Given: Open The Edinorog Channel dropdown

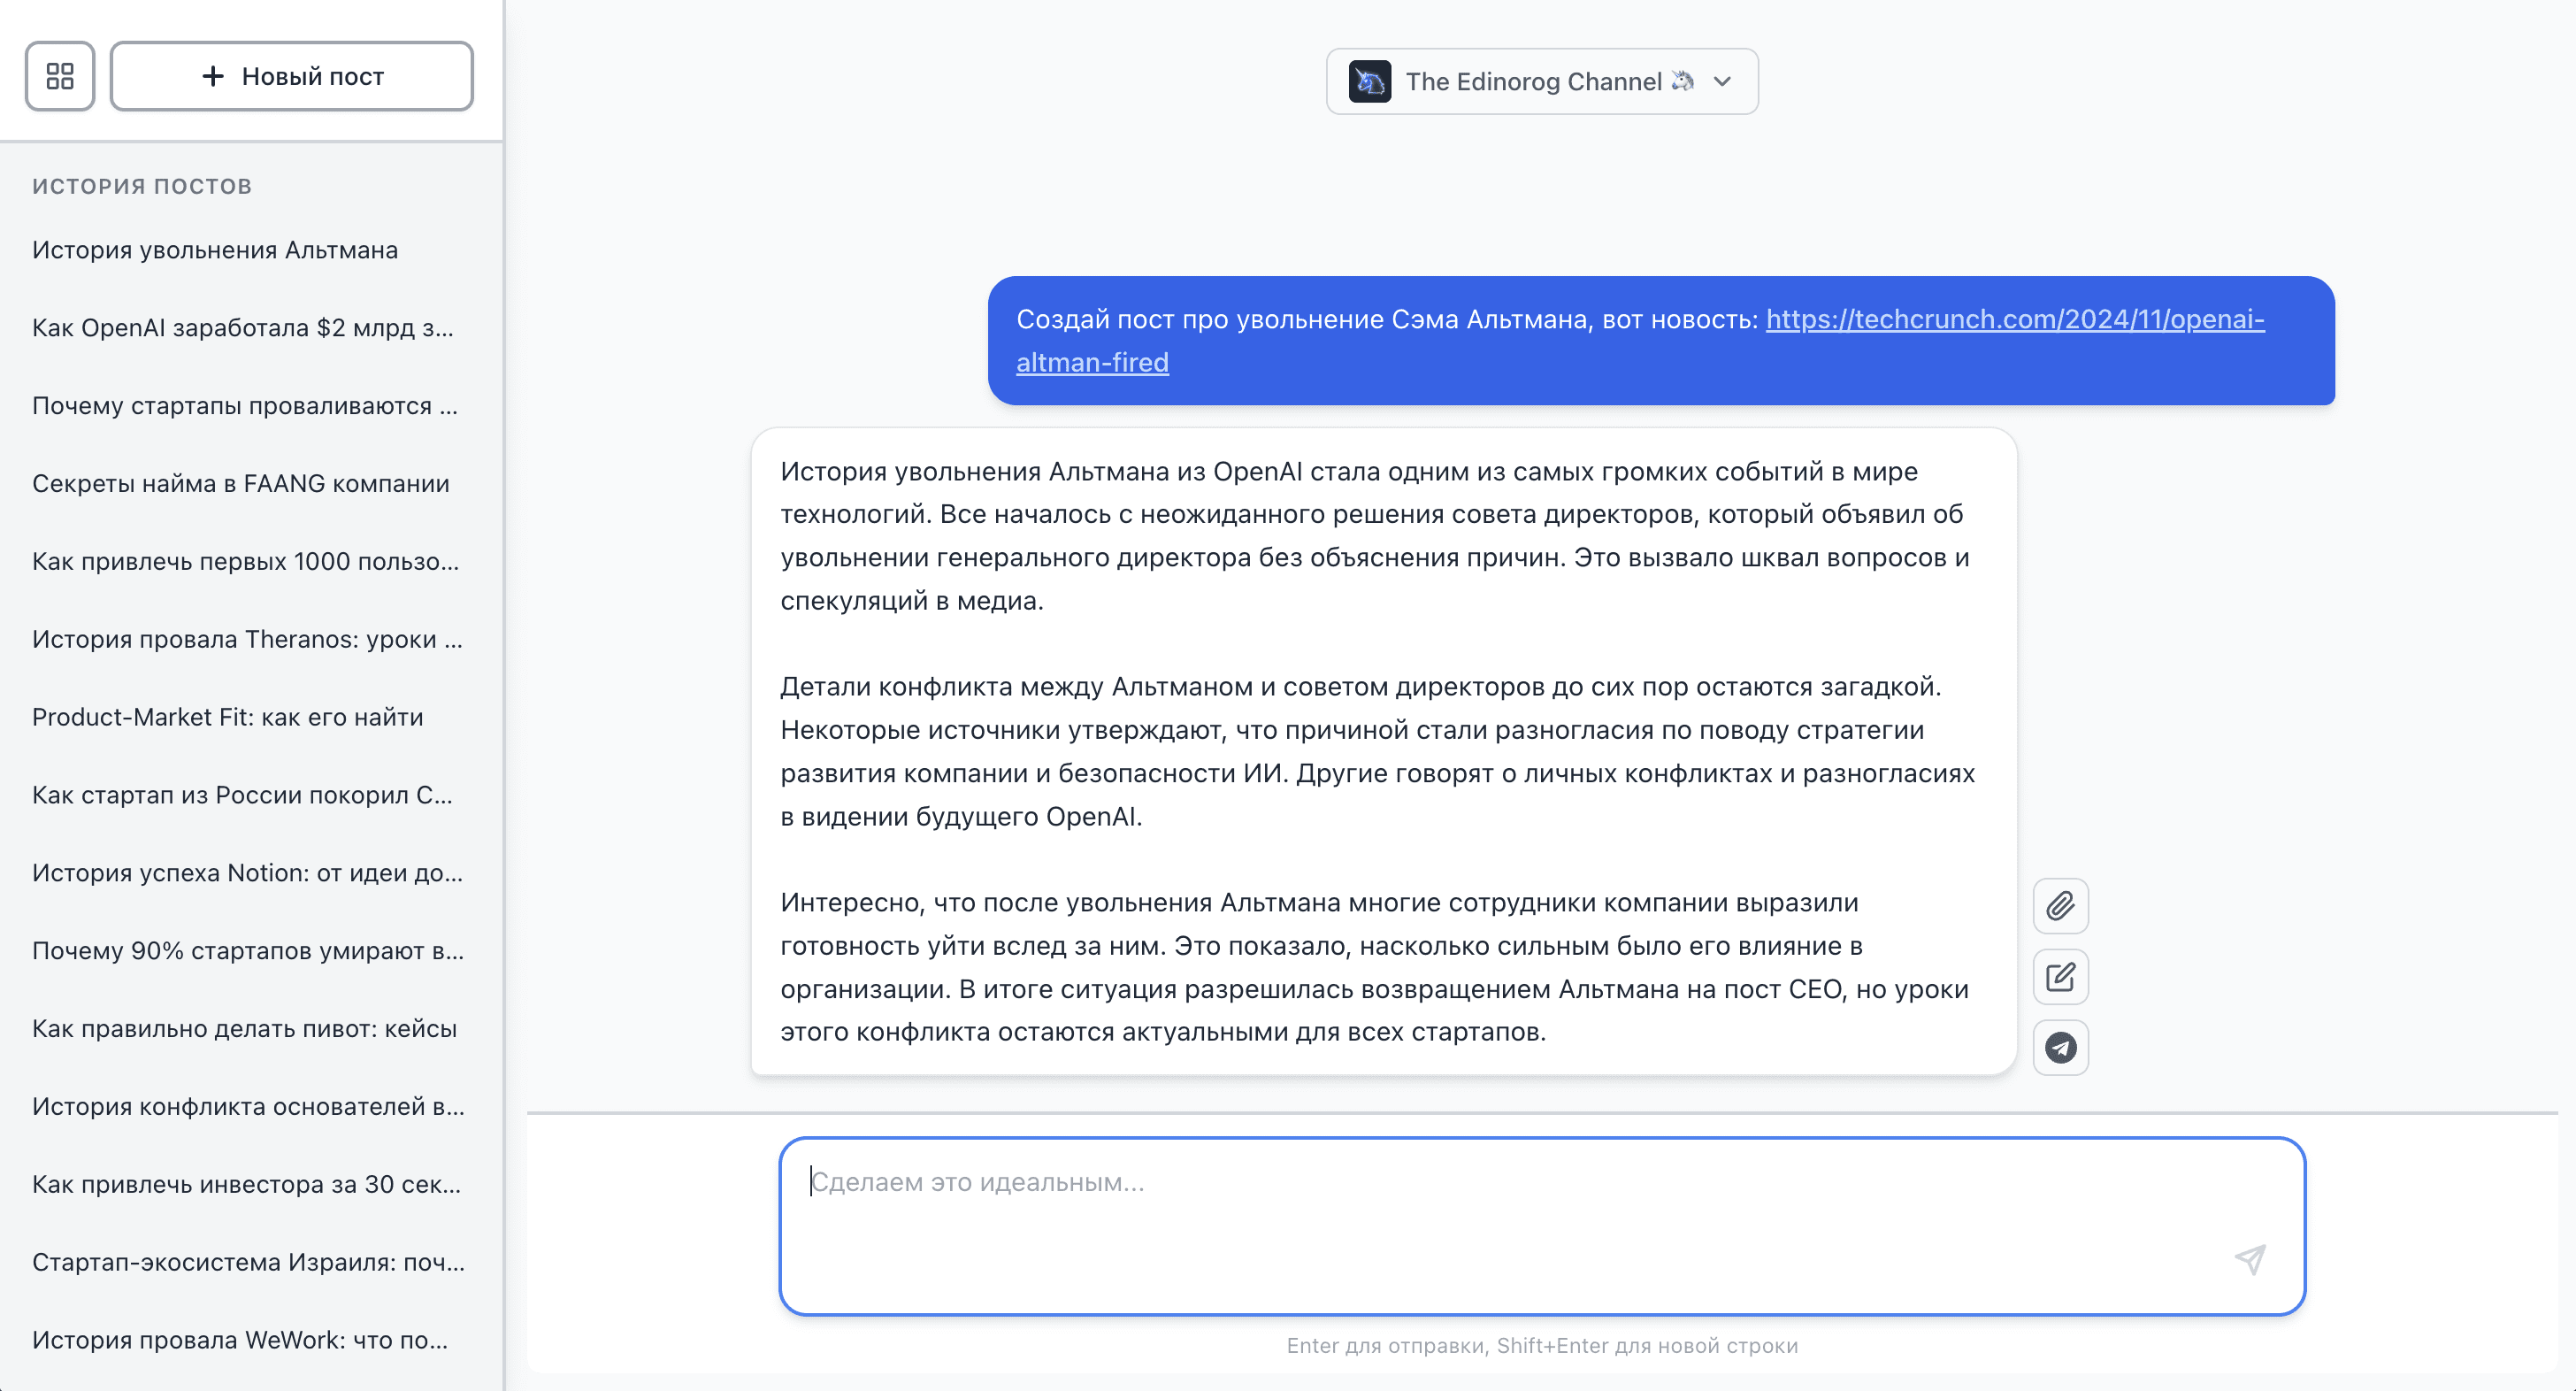Looking at the screenshot, I should (1533, 82).
